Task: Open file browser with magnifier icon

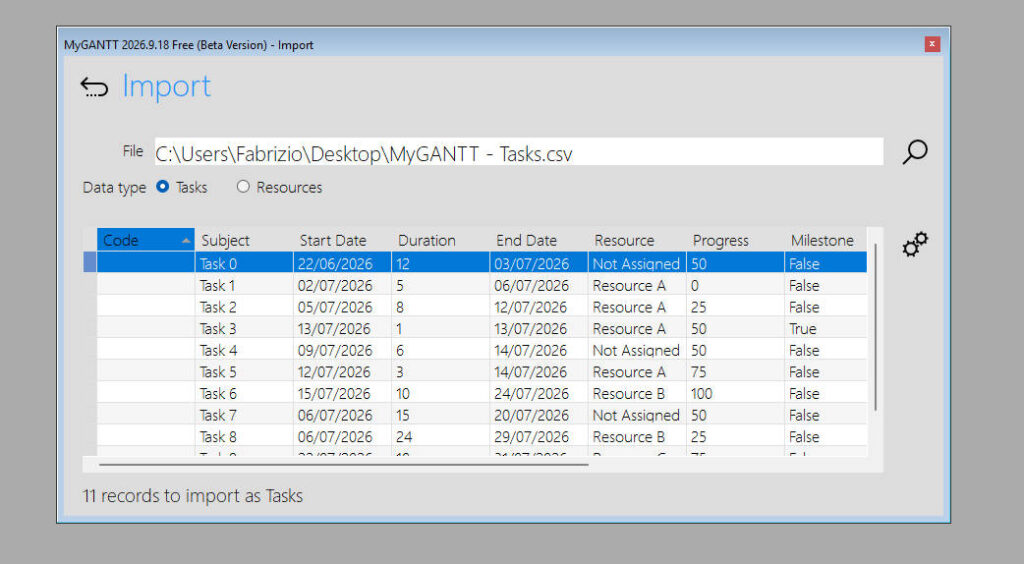Action: pyautogui.click(x=915, y=152)
